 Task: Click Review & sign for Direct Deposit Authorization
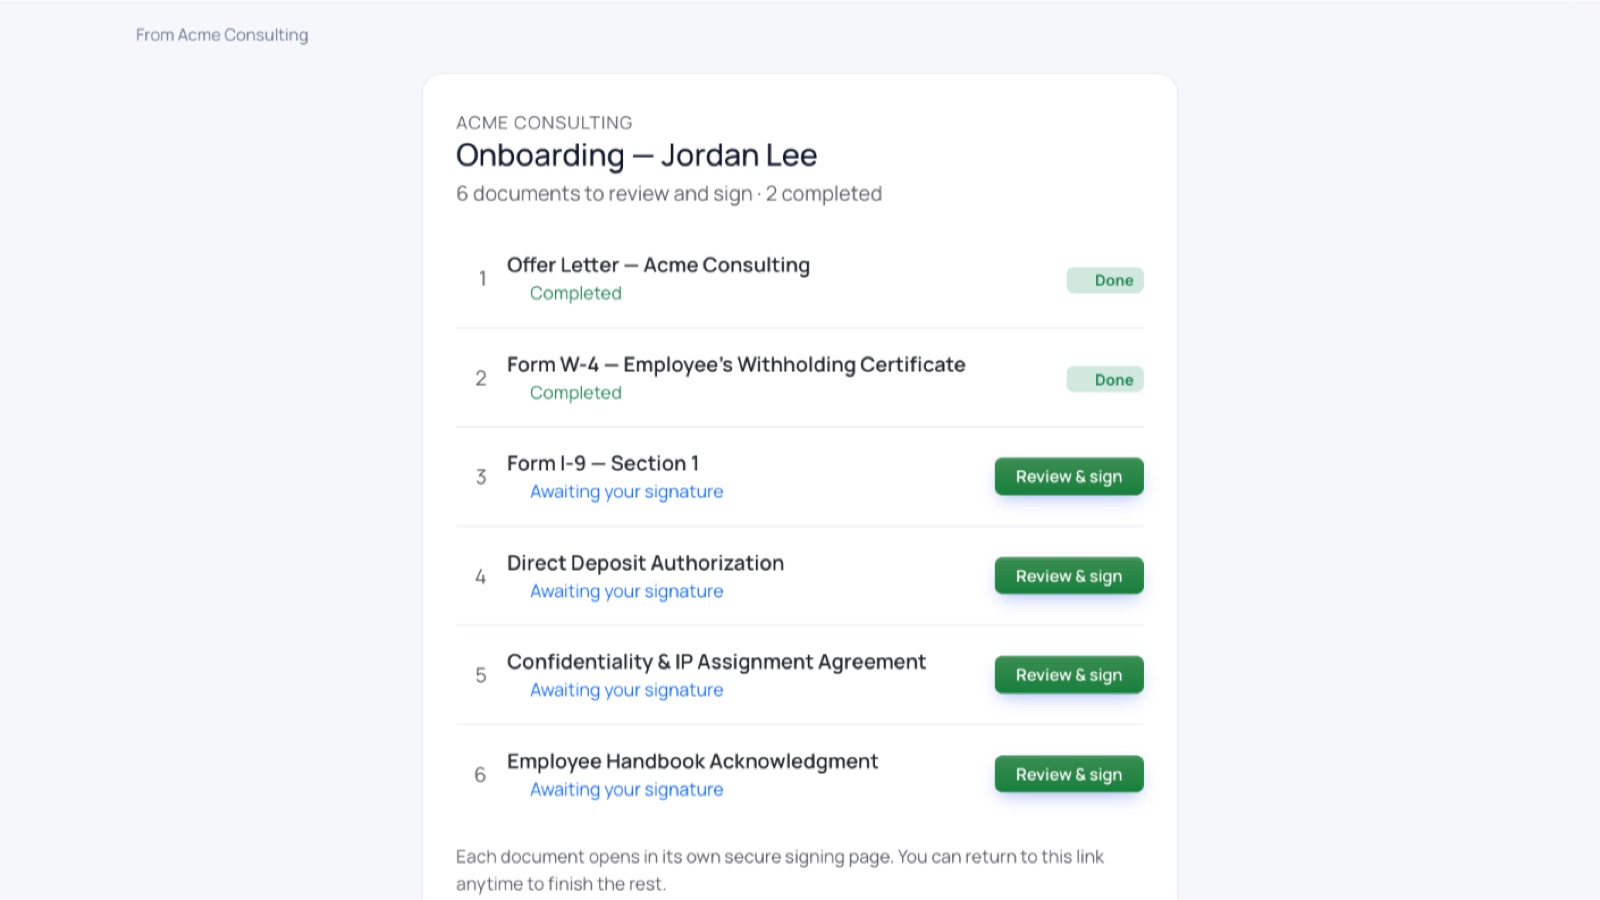tap(1069, 576)
